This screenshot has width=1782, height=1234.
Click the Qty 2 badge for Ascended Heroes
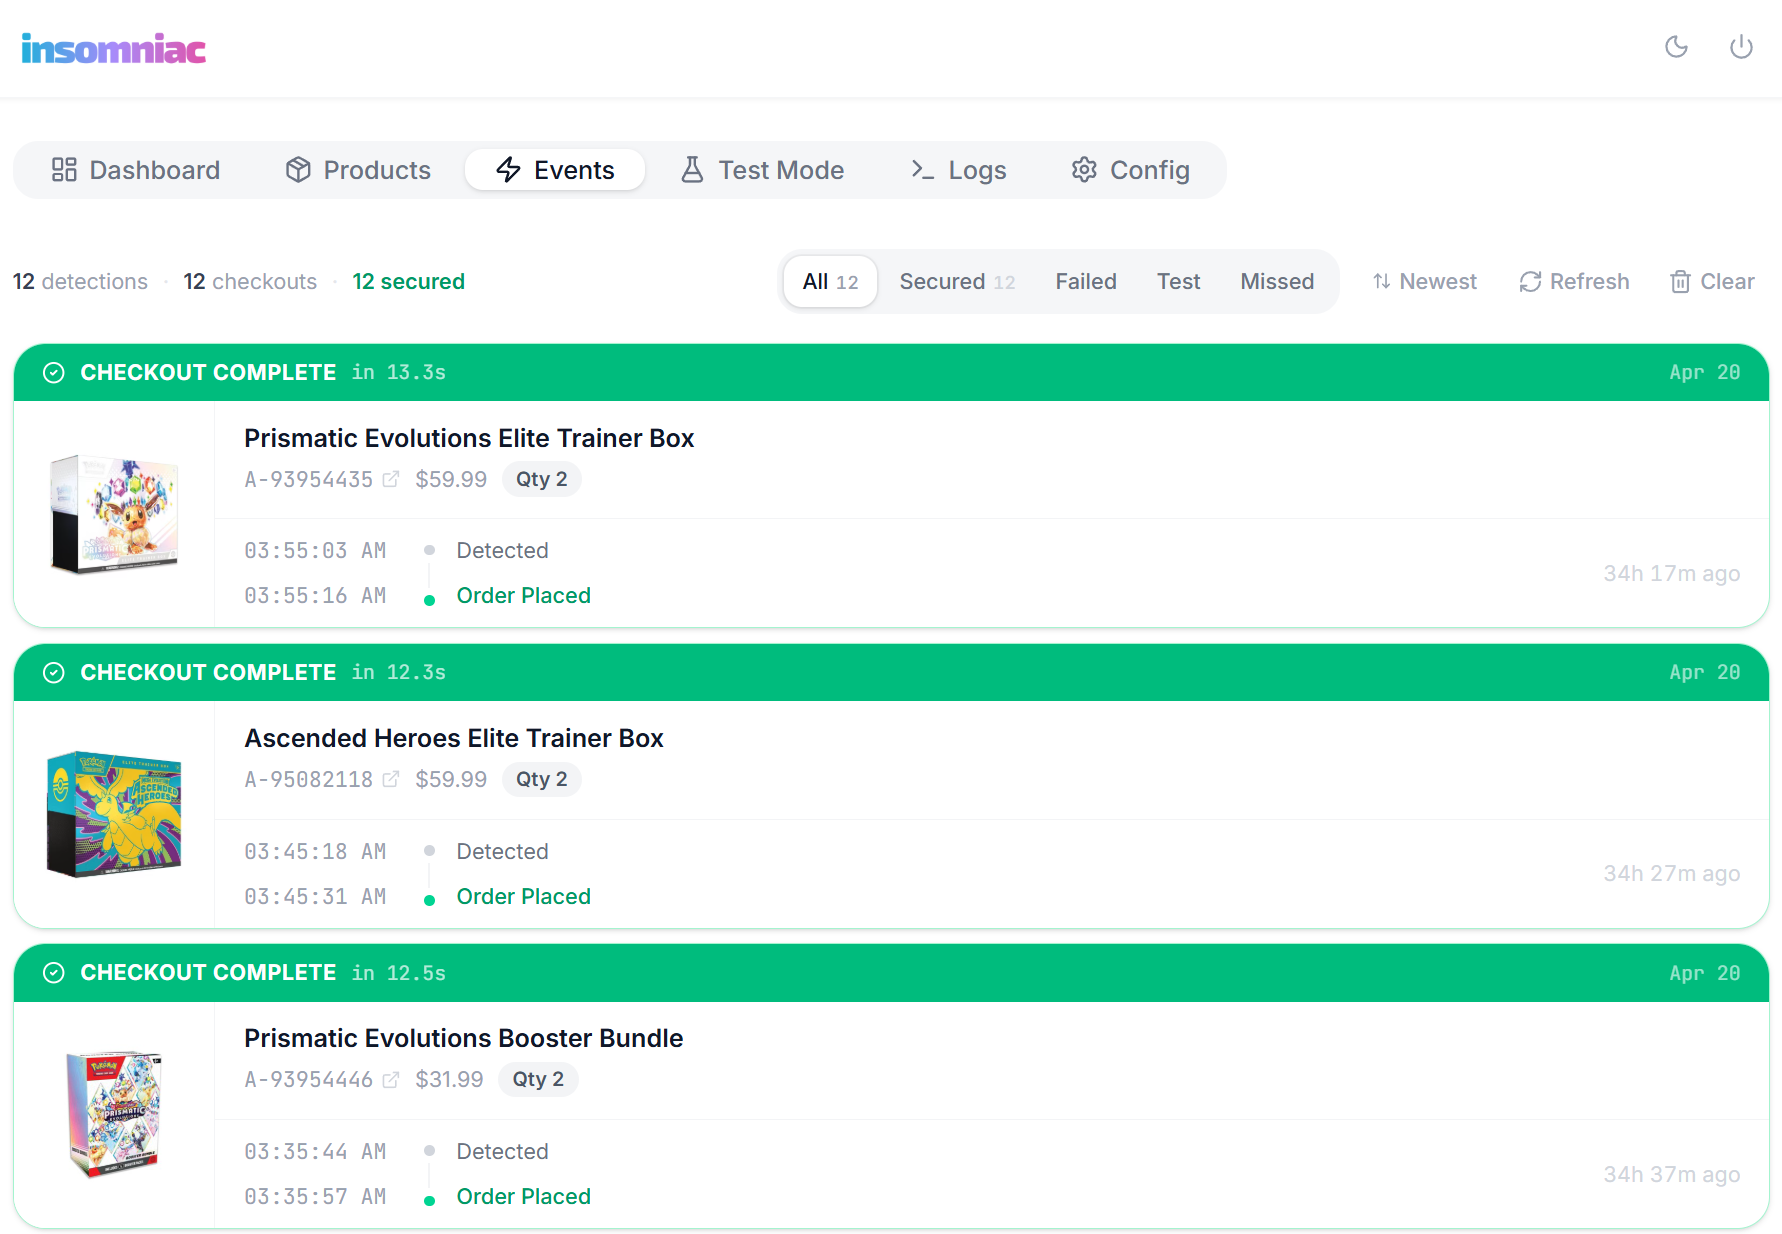[541, 779]
